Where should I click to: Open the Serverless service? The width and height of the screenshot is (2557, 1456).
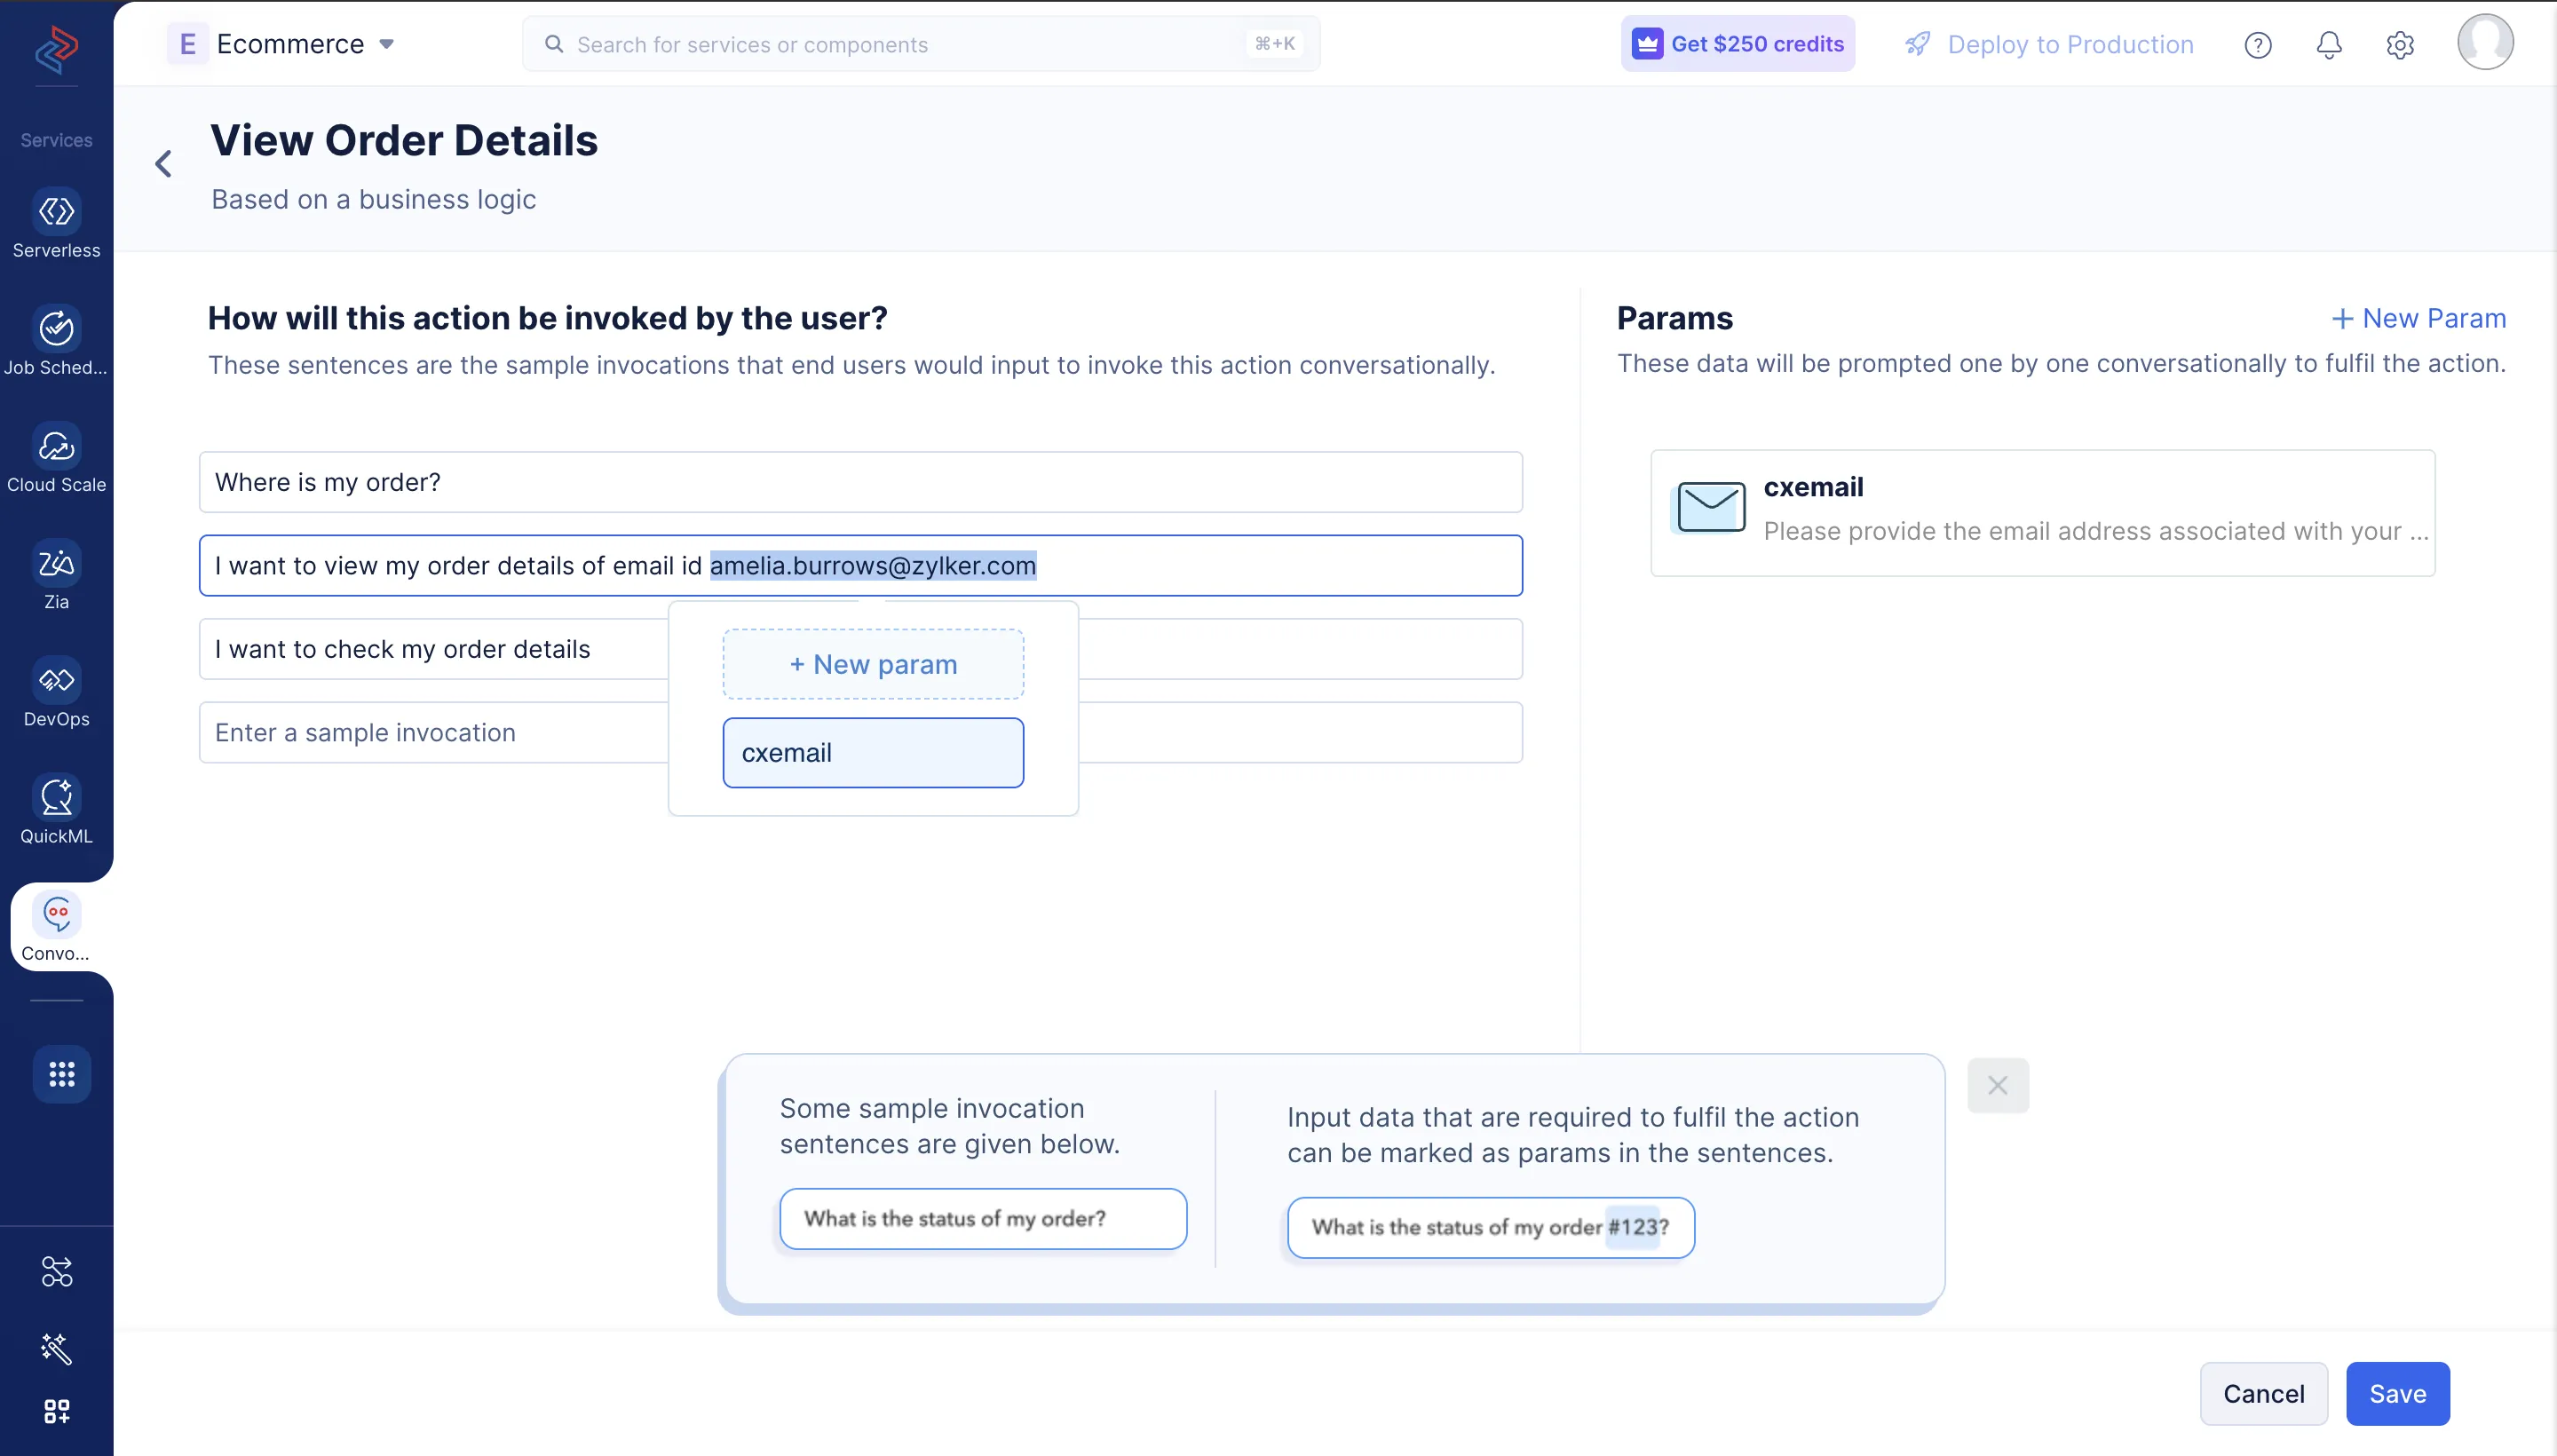tap(56, 223)
